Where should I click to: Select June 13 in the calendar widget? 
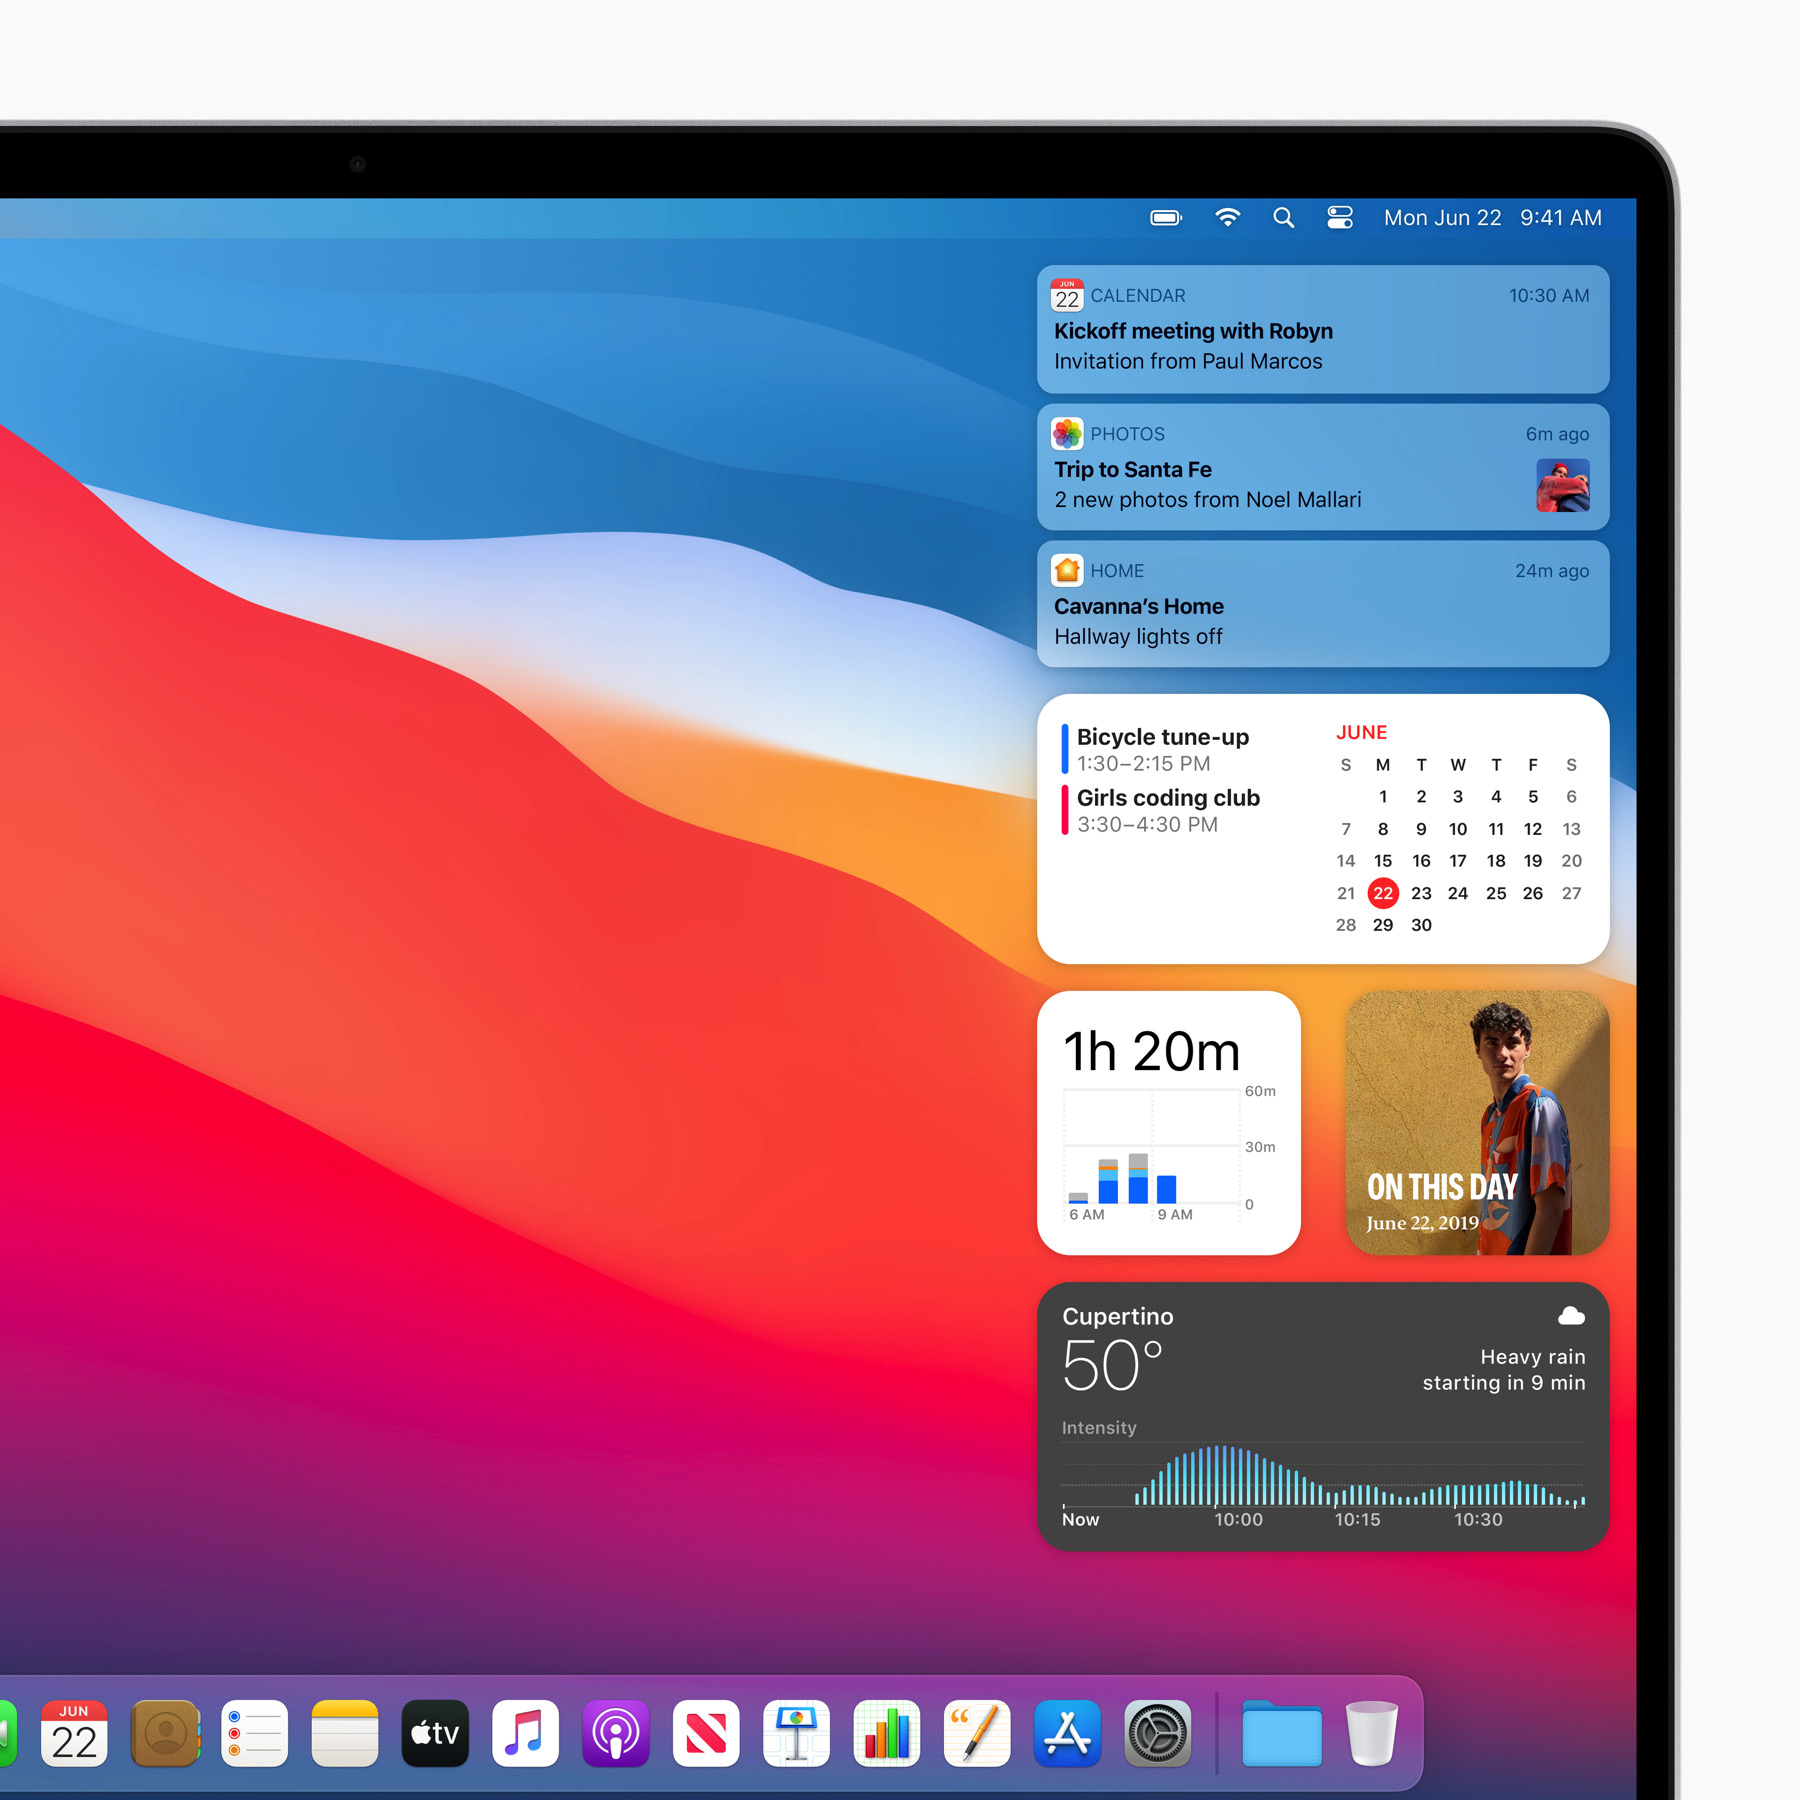(x=1571, y=829)
